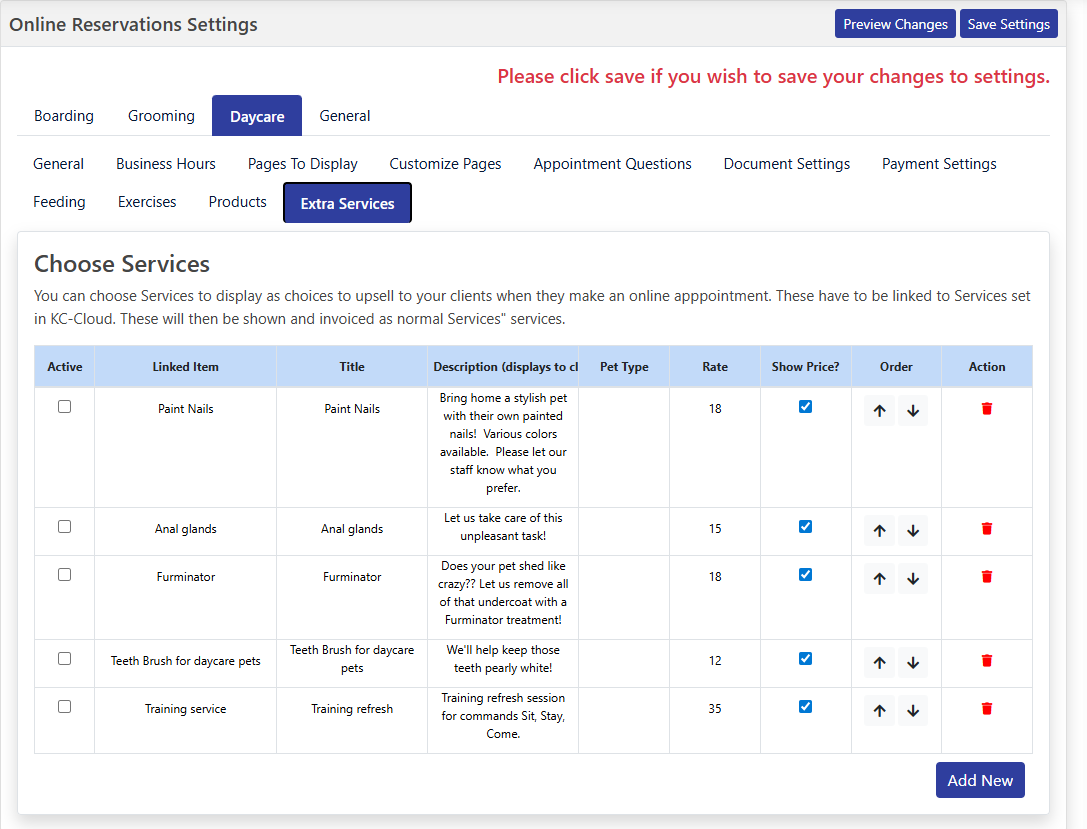Delete the Paint Nails service
This screenshot has height=829, width=1087.
coord(986,409)
